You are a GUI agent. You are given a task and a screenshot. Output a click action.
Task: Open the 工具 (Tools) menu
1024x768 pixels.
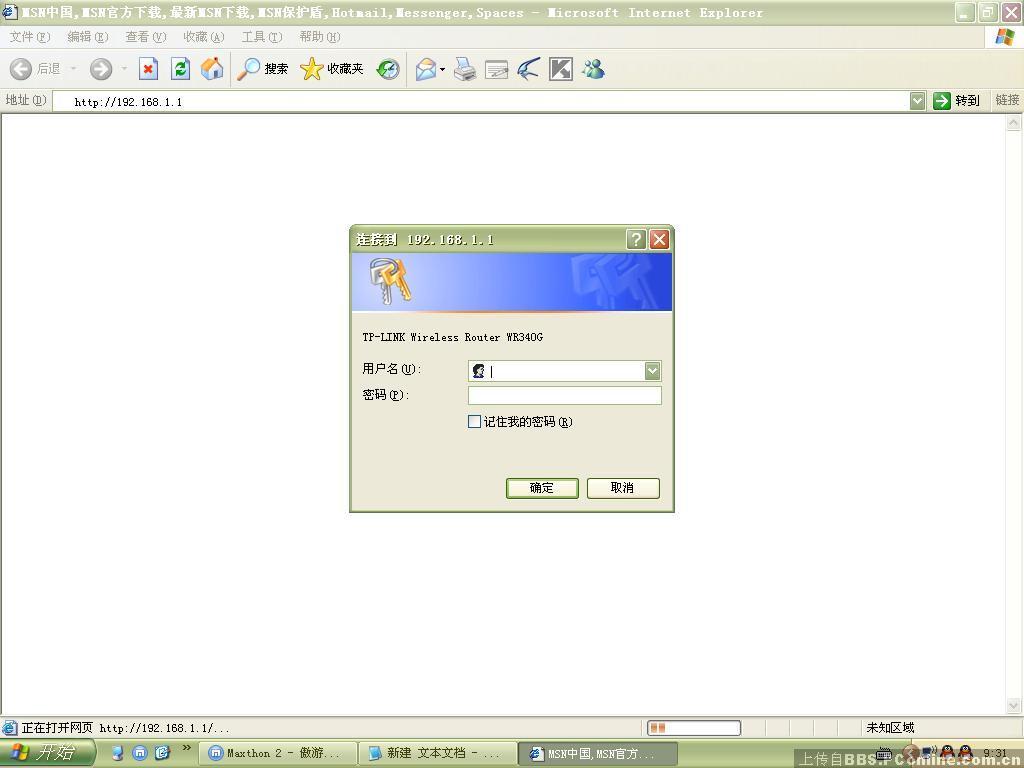(x=261, y=37)
